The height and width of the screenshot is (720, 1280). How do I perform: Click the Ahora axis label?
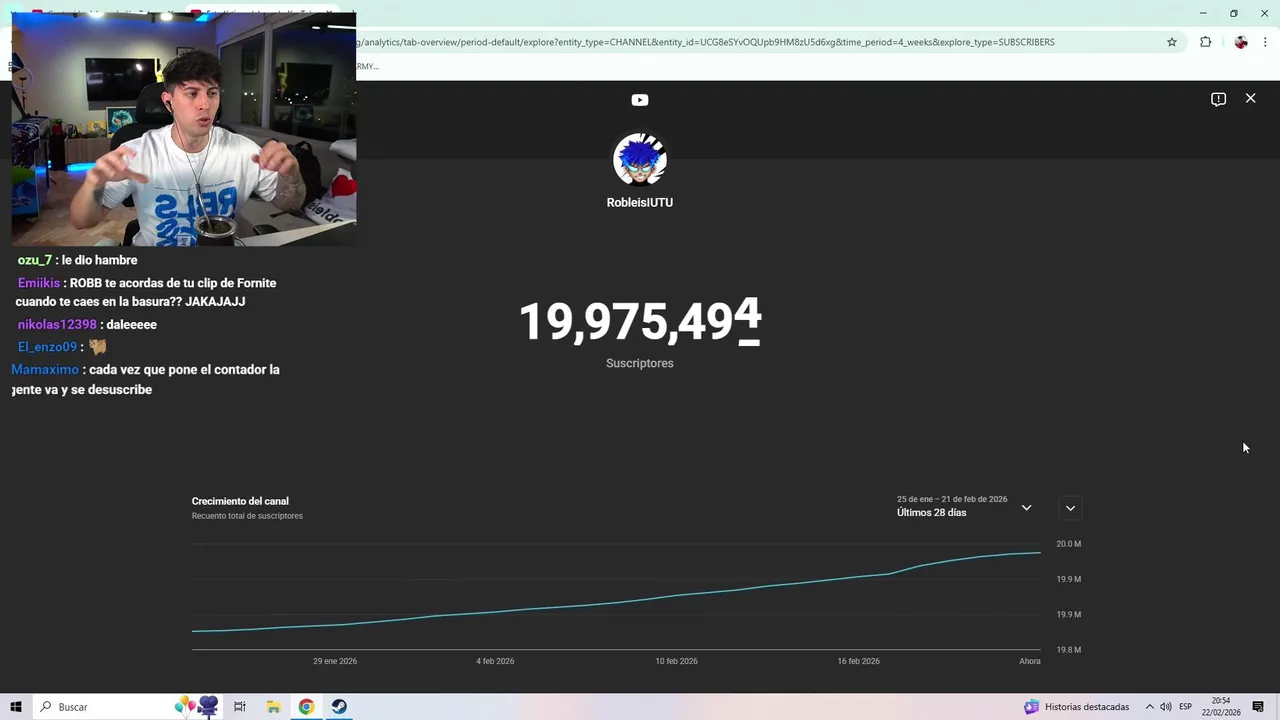click(1030, 661)
